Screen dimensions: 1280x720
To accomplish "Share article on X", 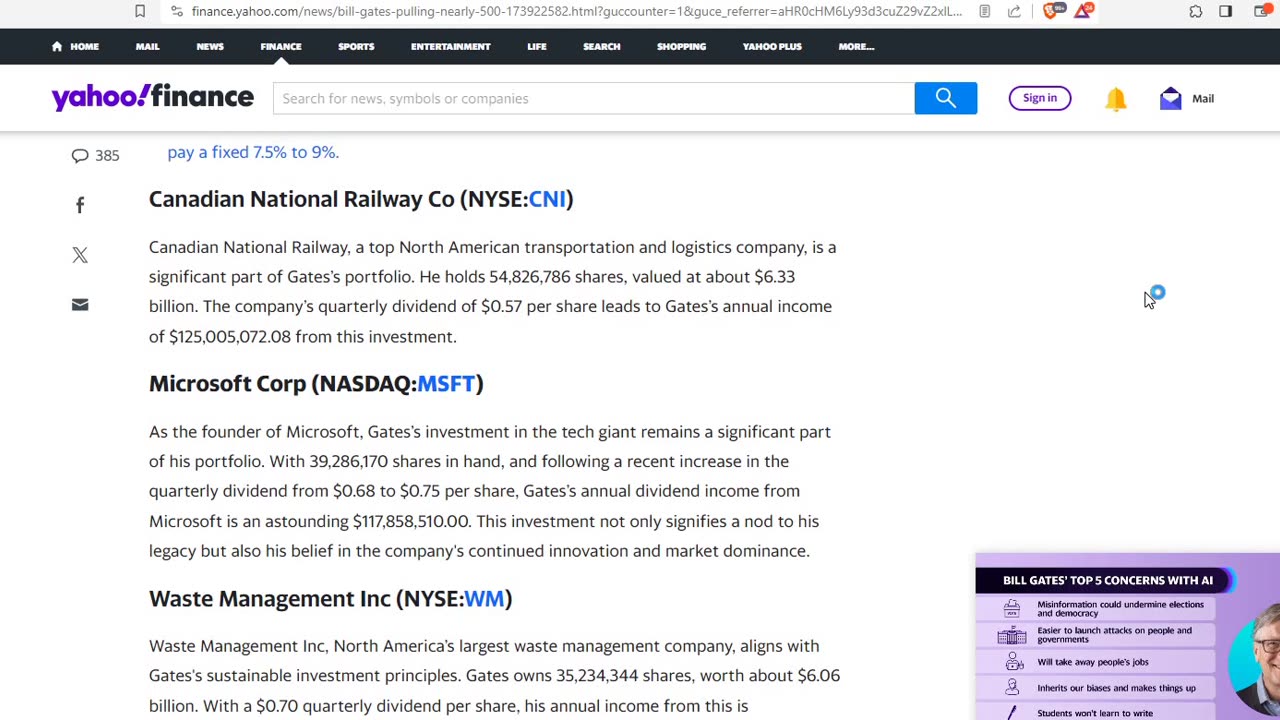I will click(x=80, y=255).
